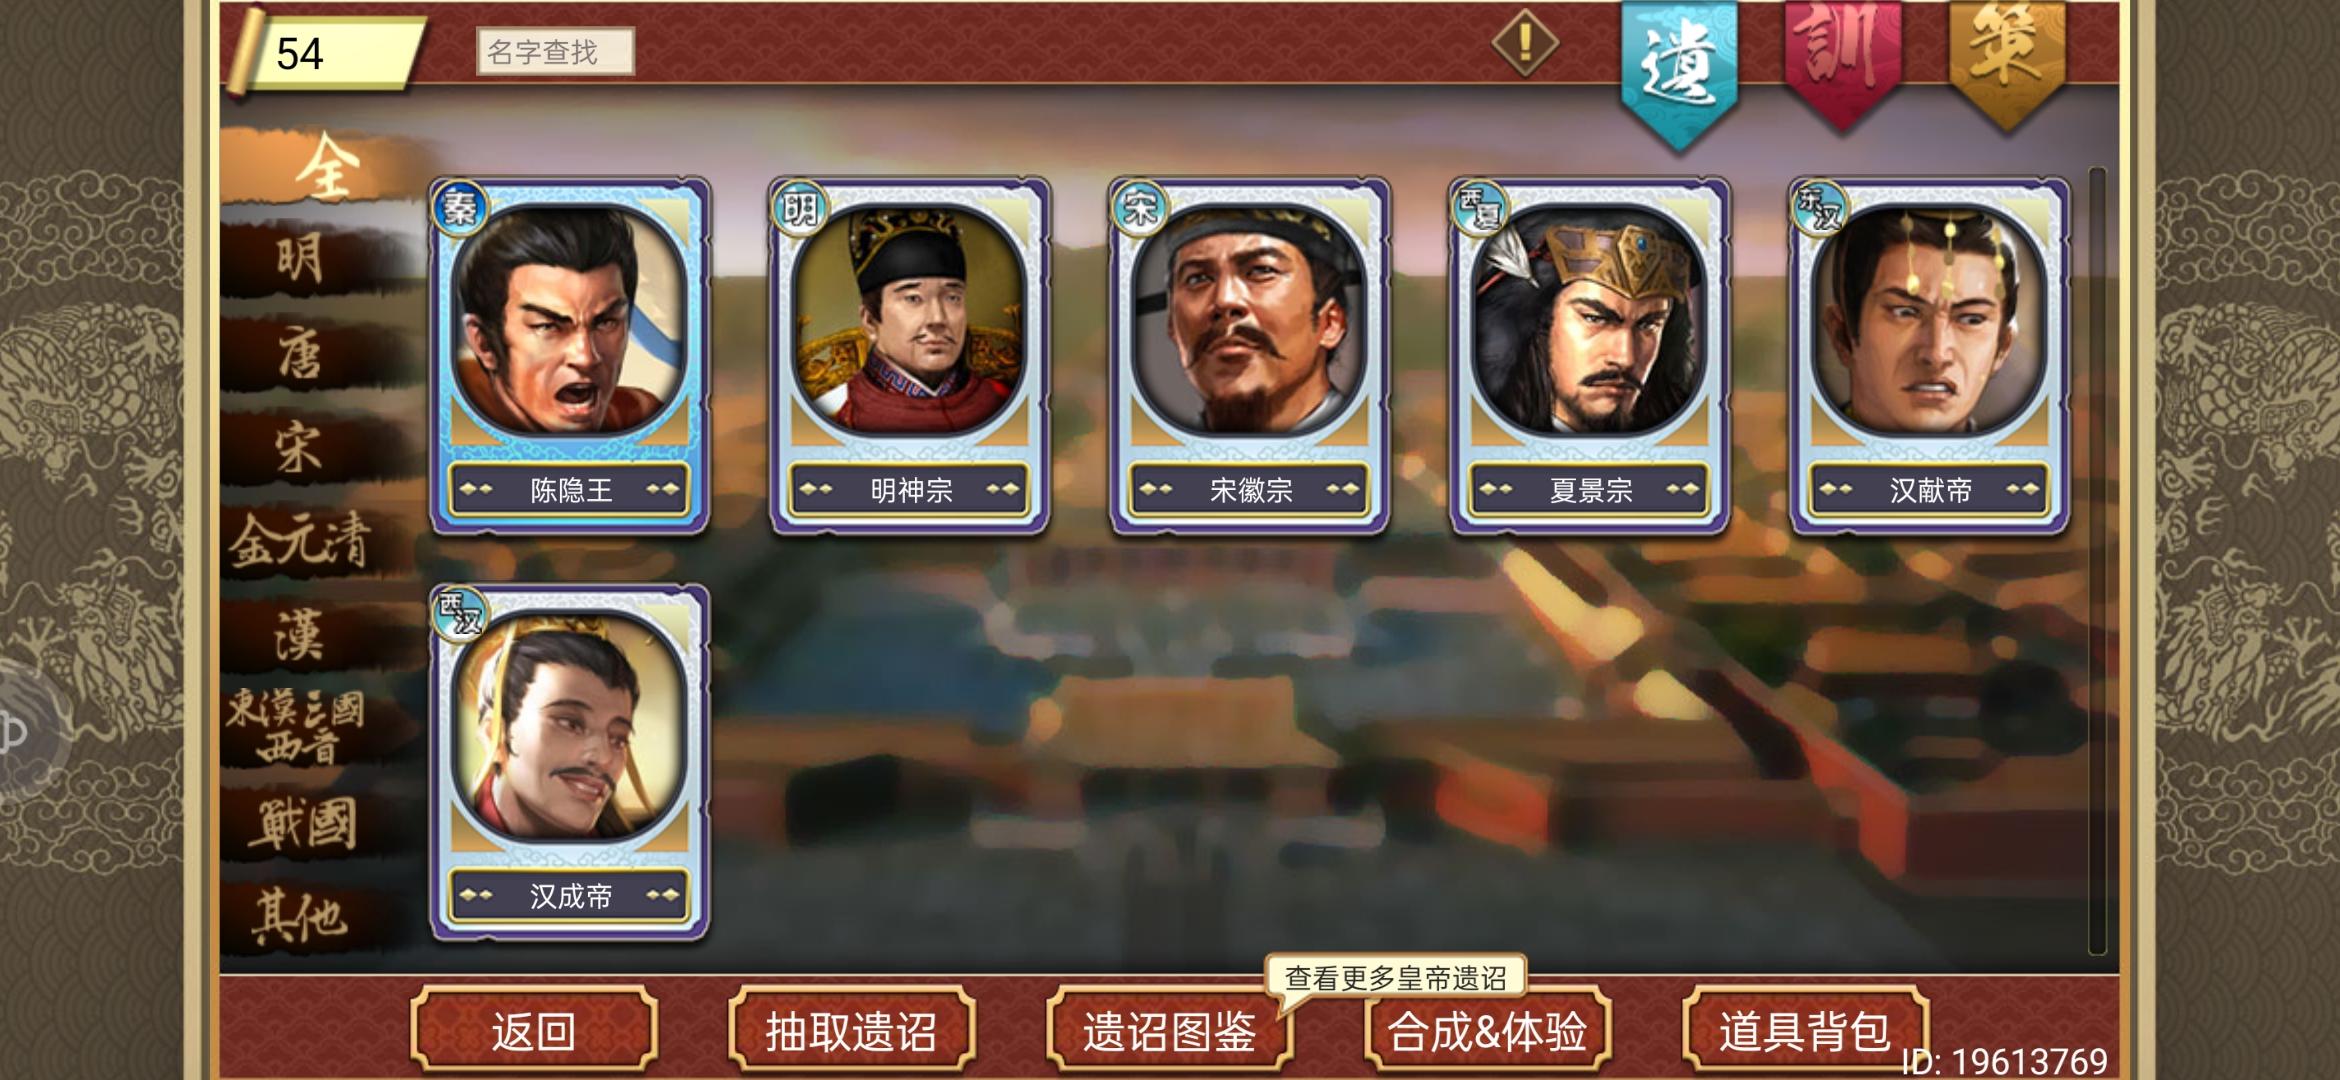Show the 其他 category tab

point(300,916)
